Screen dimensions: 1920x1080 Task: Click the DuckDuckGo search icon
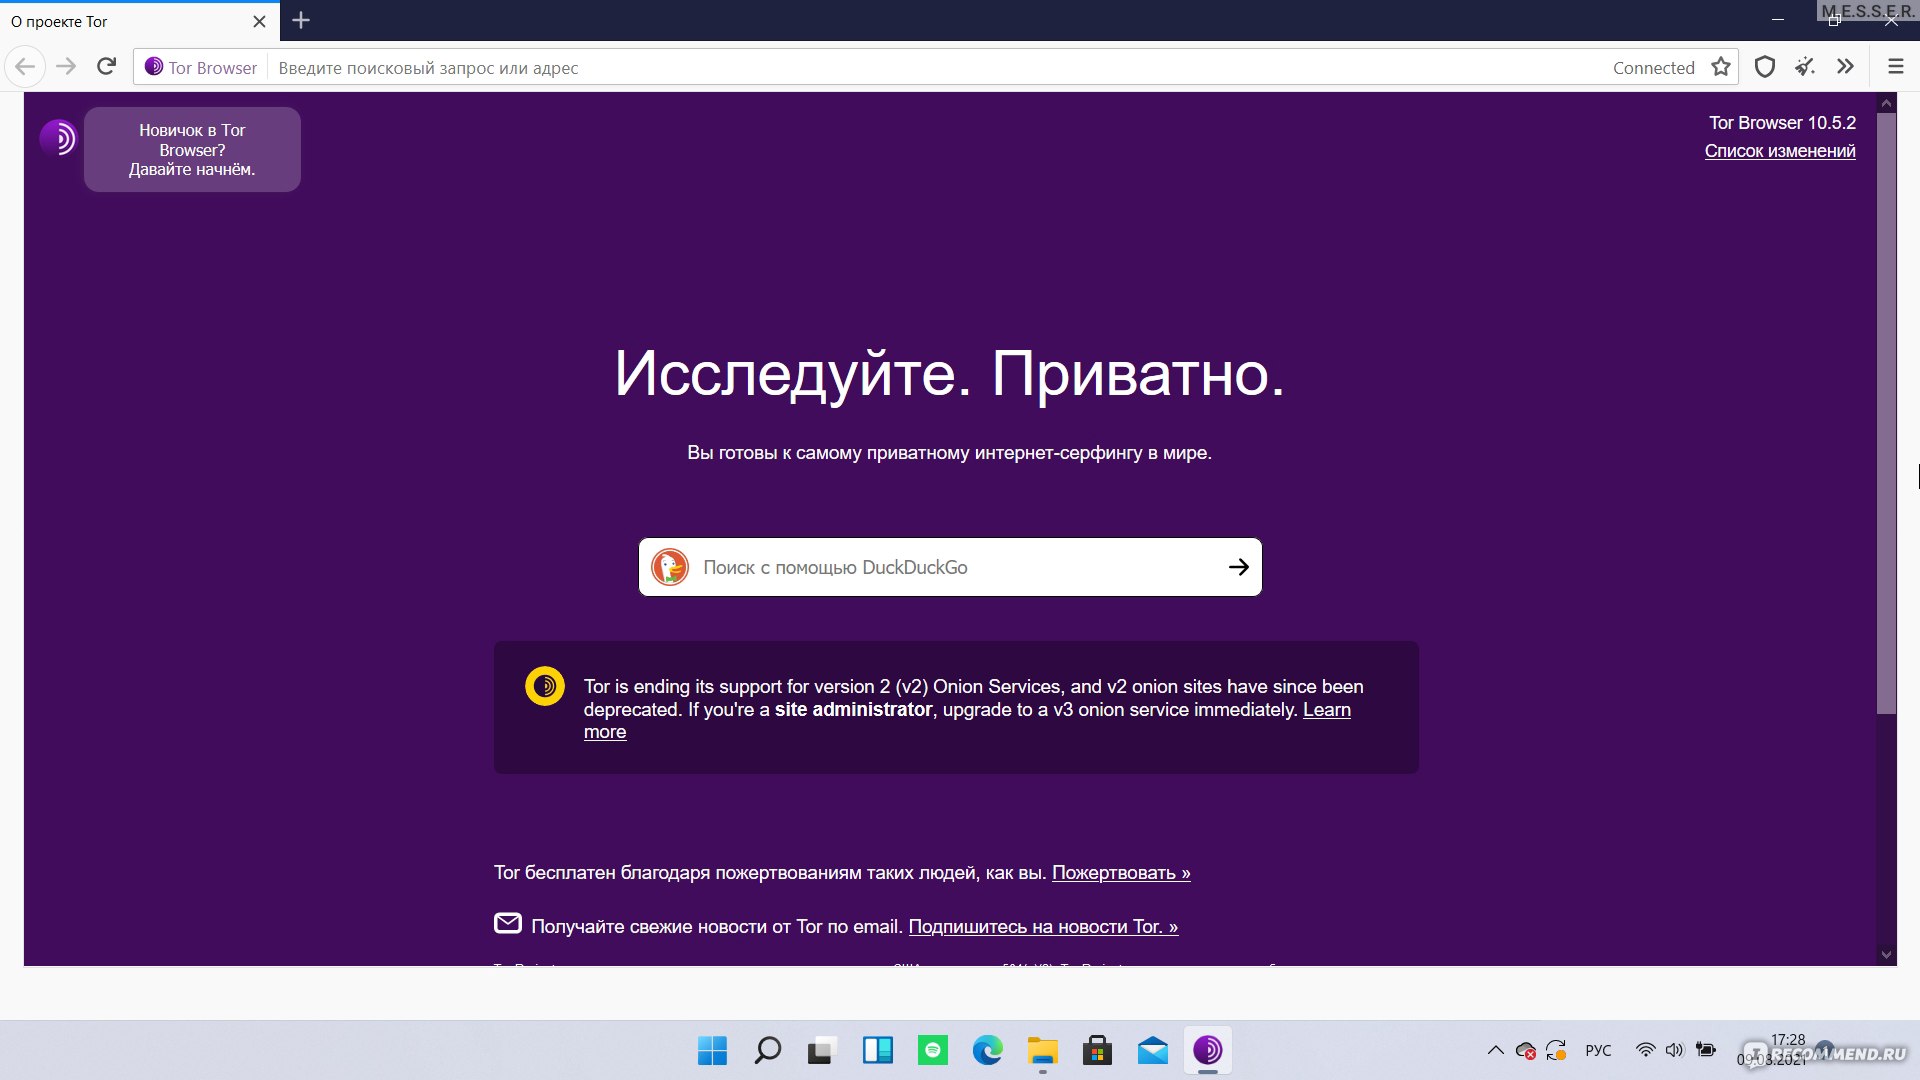pyautogui.click(x=673, y=567)
